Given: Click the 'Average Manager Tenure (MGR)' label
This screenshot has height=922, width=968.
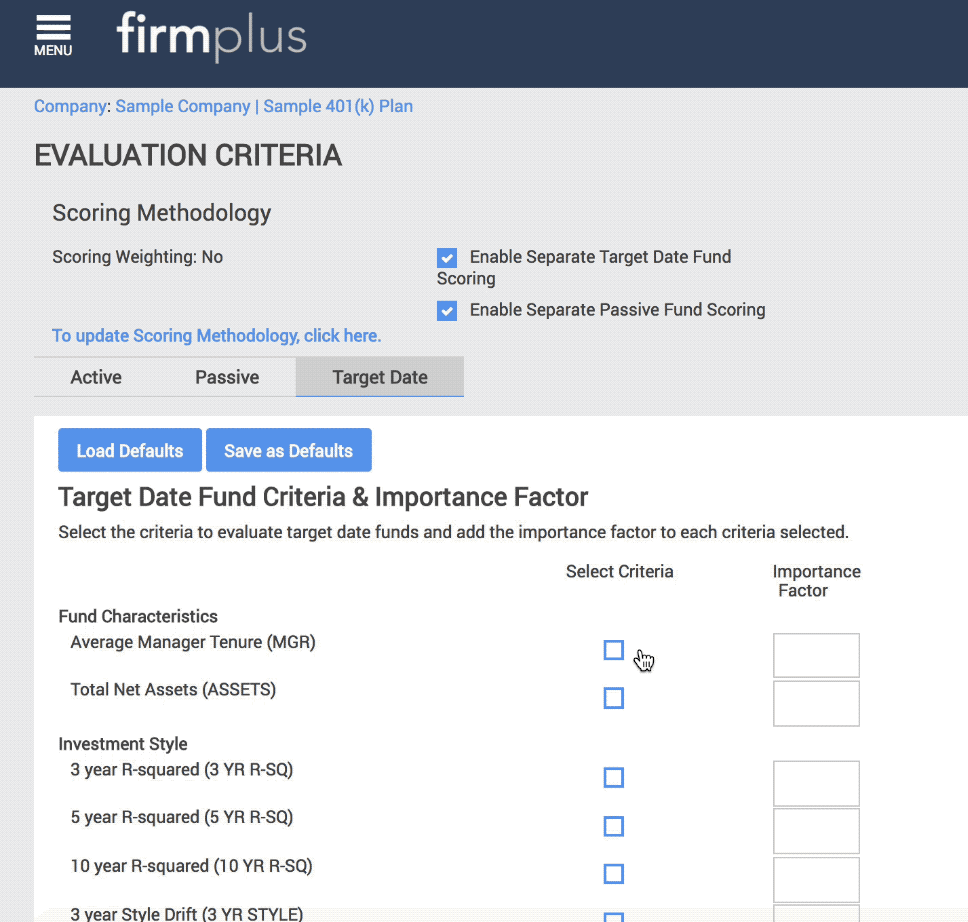Looking at the screenshot, I should [x=193, y=642].
